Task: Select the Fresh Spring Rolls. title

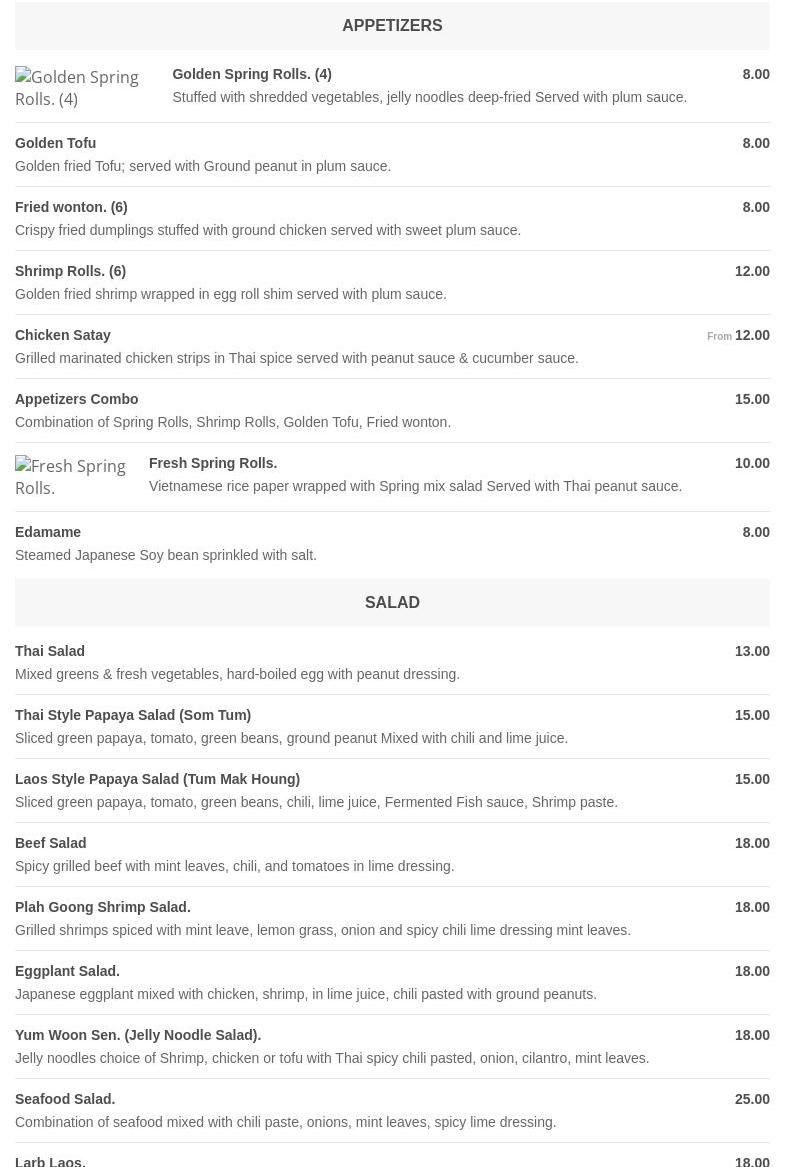Action: [x=212, y=463]
